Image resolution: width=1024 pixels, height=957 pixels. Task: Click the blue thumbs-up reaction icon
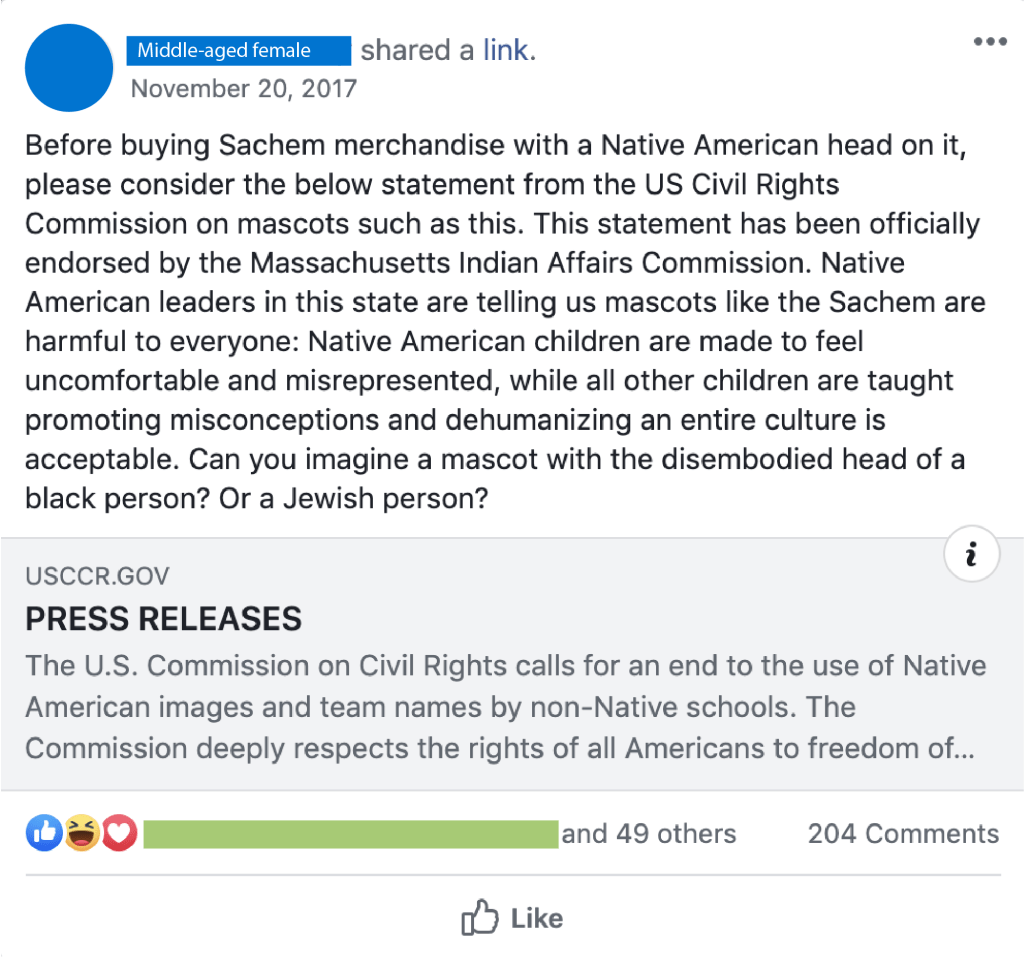point(44,833)
